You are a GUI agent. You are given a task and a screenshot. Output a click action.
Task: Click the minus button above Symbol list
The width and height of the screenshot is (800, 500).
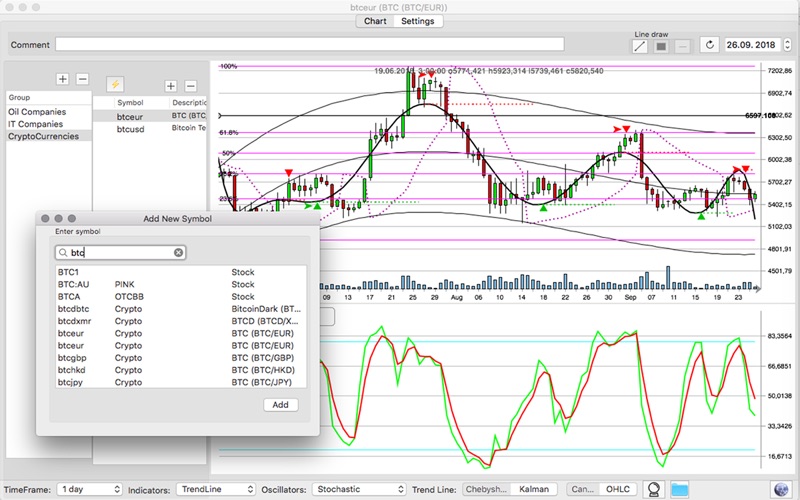click(x=190, y=86)
